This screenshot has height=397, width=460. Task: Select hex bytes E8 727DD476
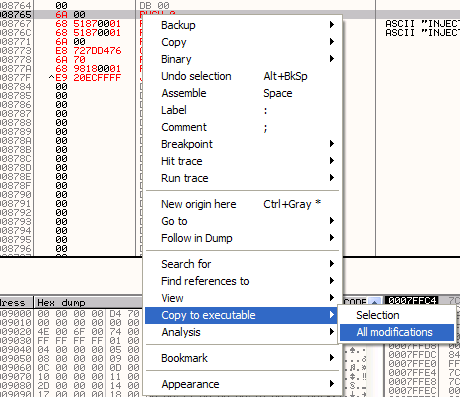point(88,51)
